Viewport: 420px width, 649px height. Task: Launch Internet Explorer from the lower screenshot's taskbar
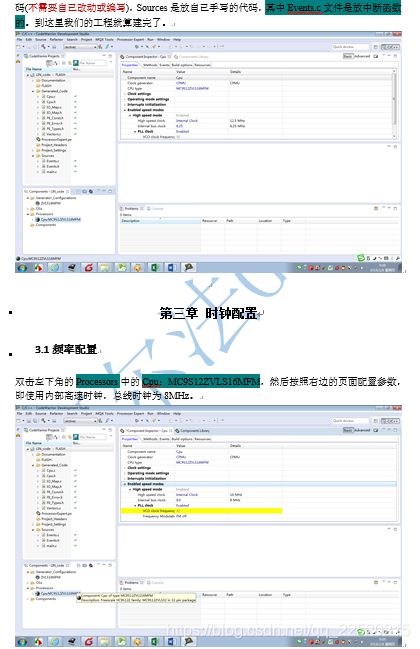(x=55, y=642)
